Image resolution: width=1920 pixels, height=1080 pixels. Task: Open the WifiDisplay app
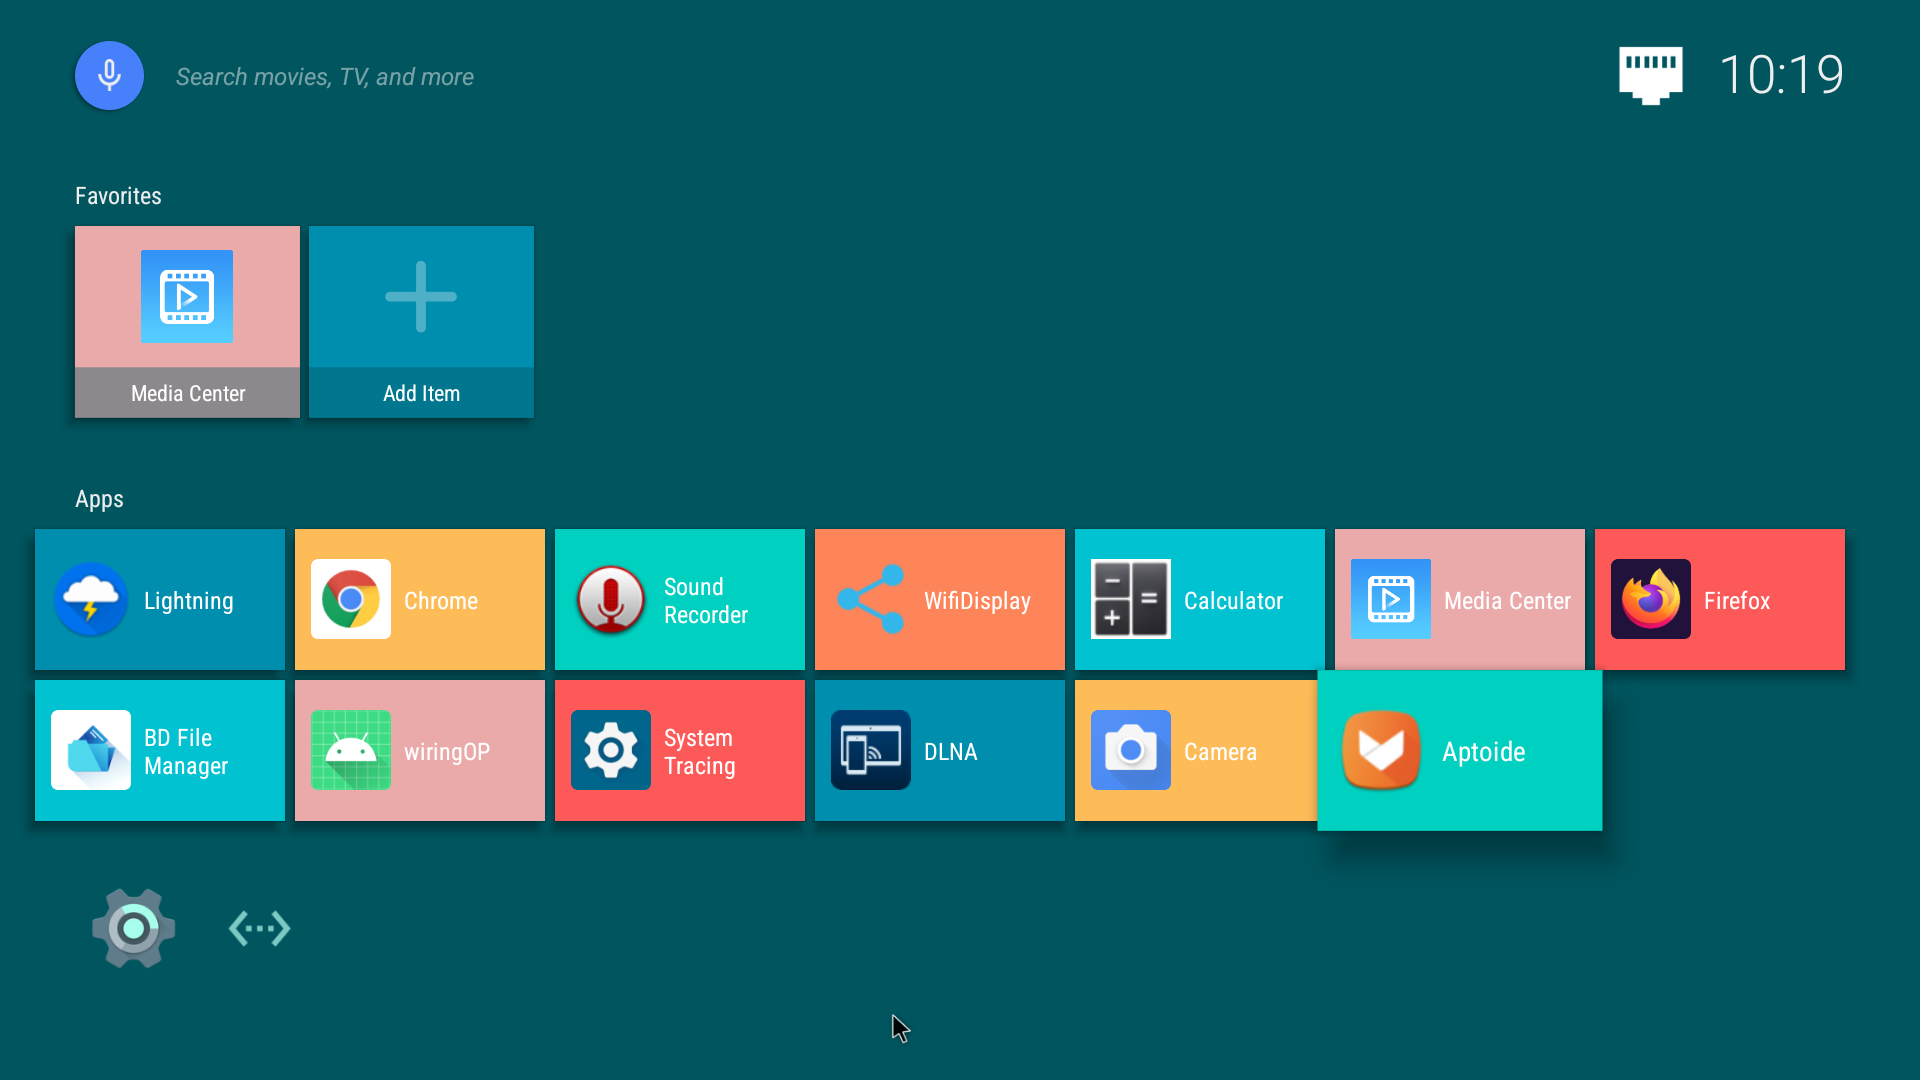(x=940, y=600)
